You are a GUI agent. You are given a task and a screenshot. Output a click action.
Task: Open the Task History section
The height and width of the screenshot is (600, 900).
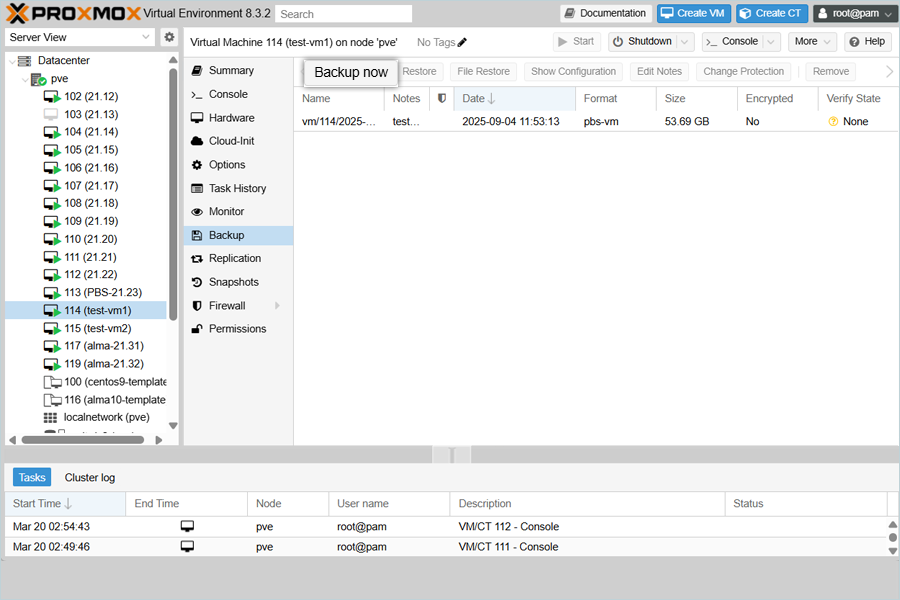point(237,188)
